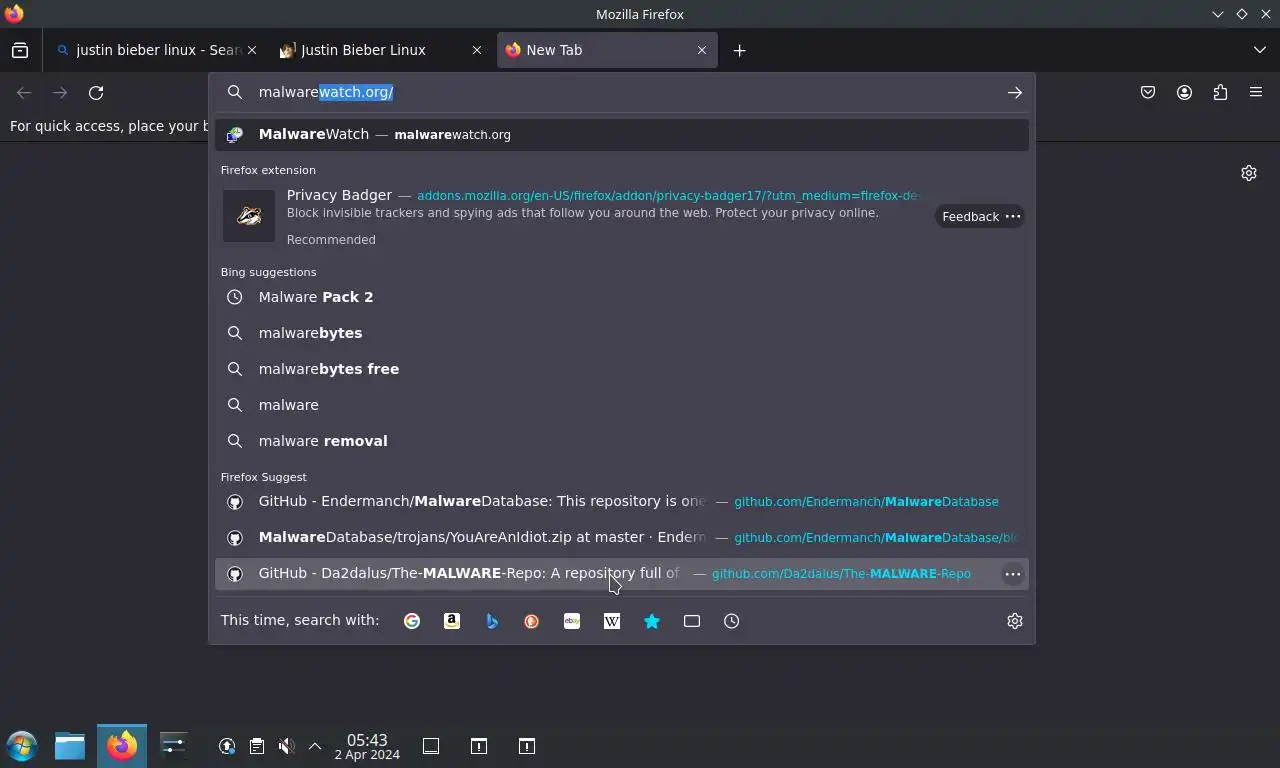
Task: Reload the current page
Action: pyautogui.click(x=96, y=92)
